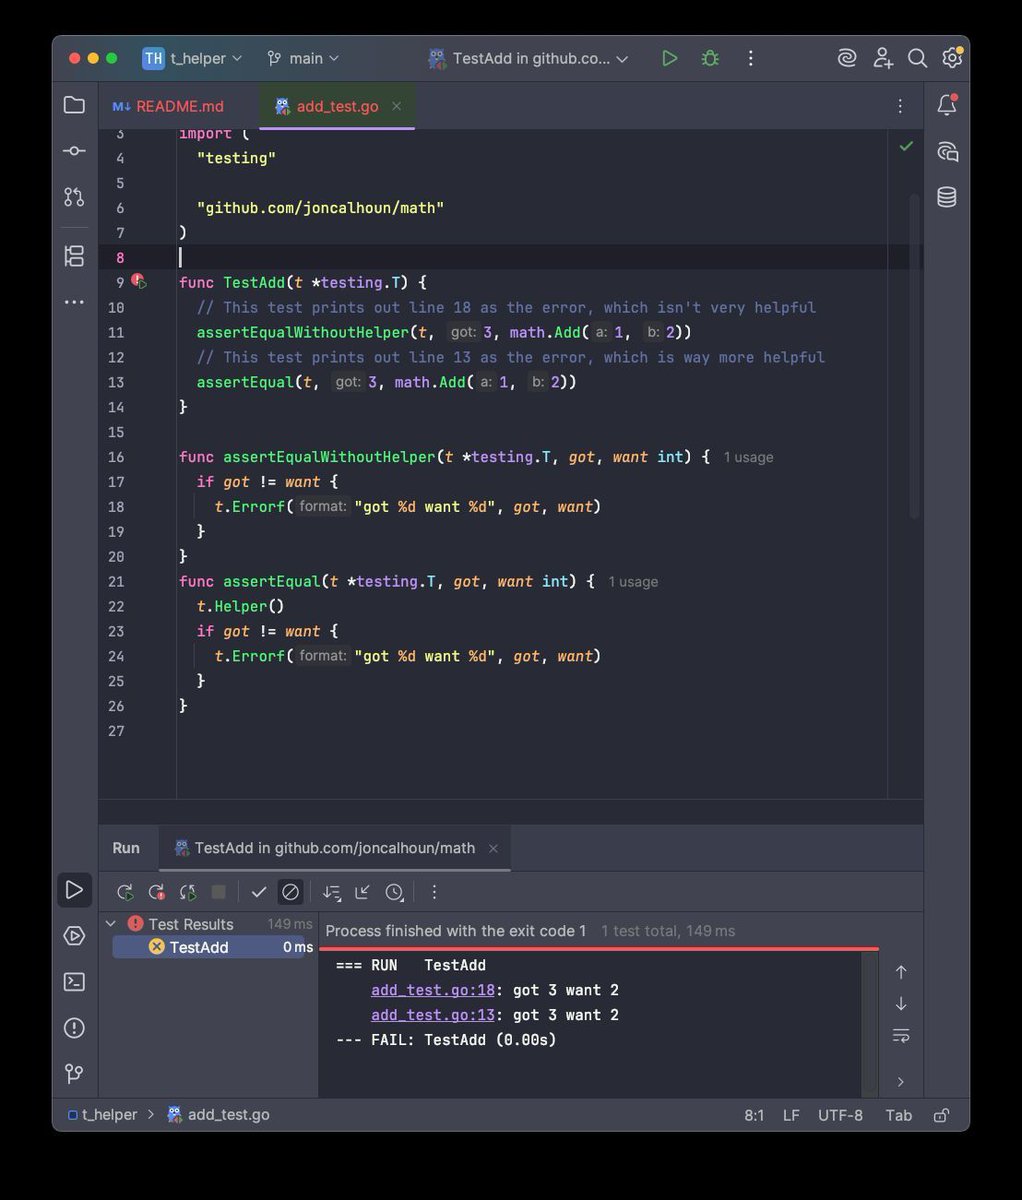The image size is (1022, 1200).
Task: Toggle soft-wrap in console output
Action: coord(901,1036)
